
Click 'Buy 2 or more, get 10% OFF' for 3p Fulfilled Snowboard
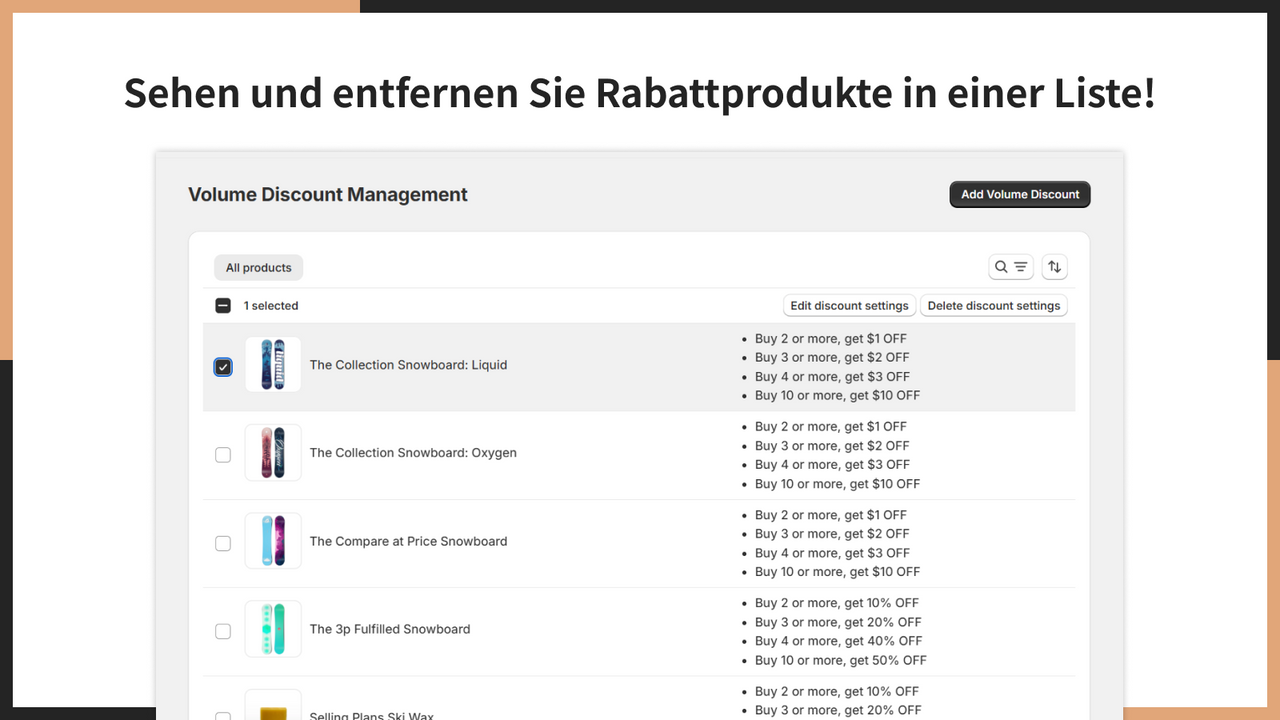837,603
